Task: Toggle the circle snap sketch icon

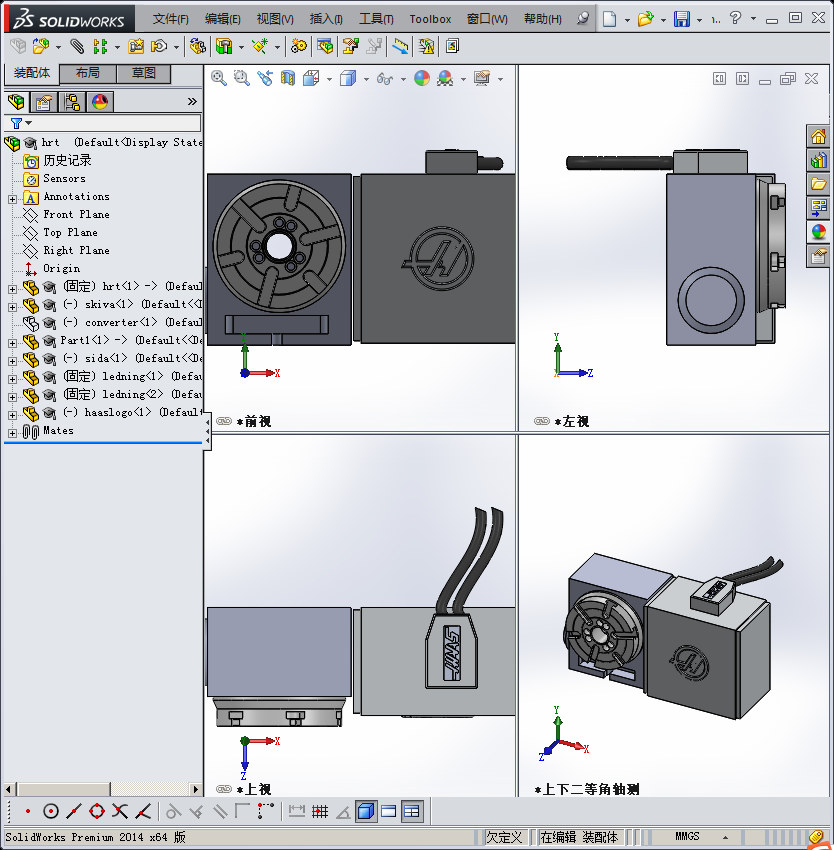Action: (51, 812)
